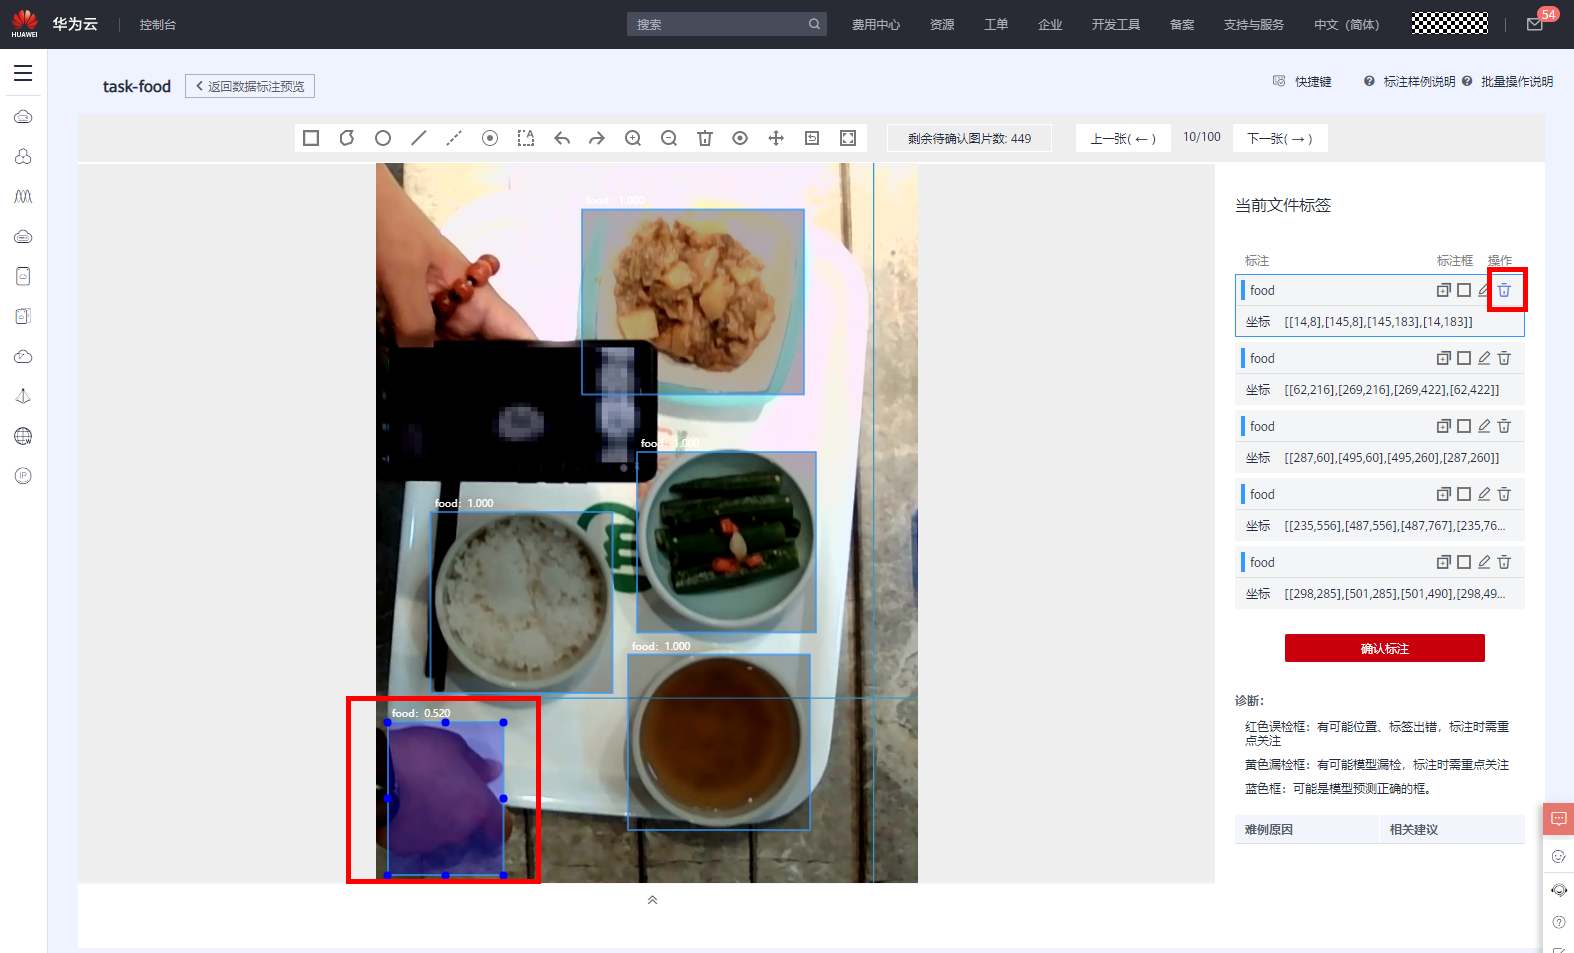Viewport: 1574px width, 953px height.
Task: Toggle the left hamburger navigation menu
Action: tap(23, 73)
